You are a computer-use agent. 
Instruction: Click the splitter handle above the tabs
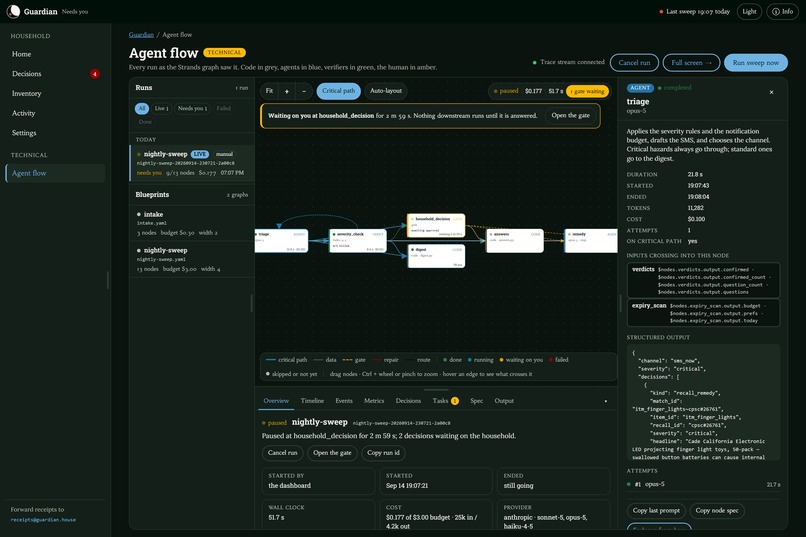click(436, 390)
